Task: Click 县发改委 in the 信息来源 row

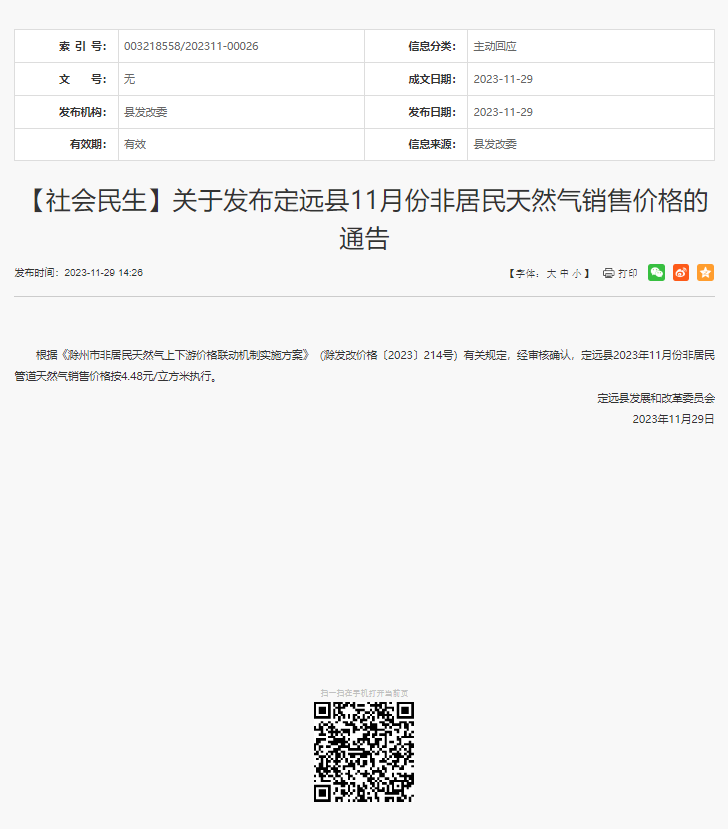Action: pyautogui.click(x=494, y=144)
